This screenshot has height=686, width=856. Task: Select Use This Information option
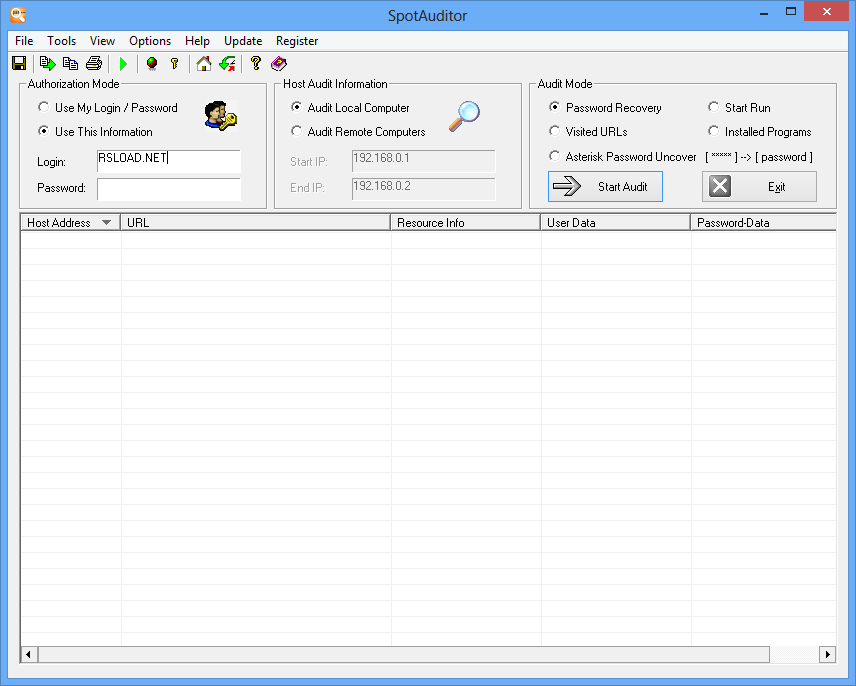coord(96,132)
